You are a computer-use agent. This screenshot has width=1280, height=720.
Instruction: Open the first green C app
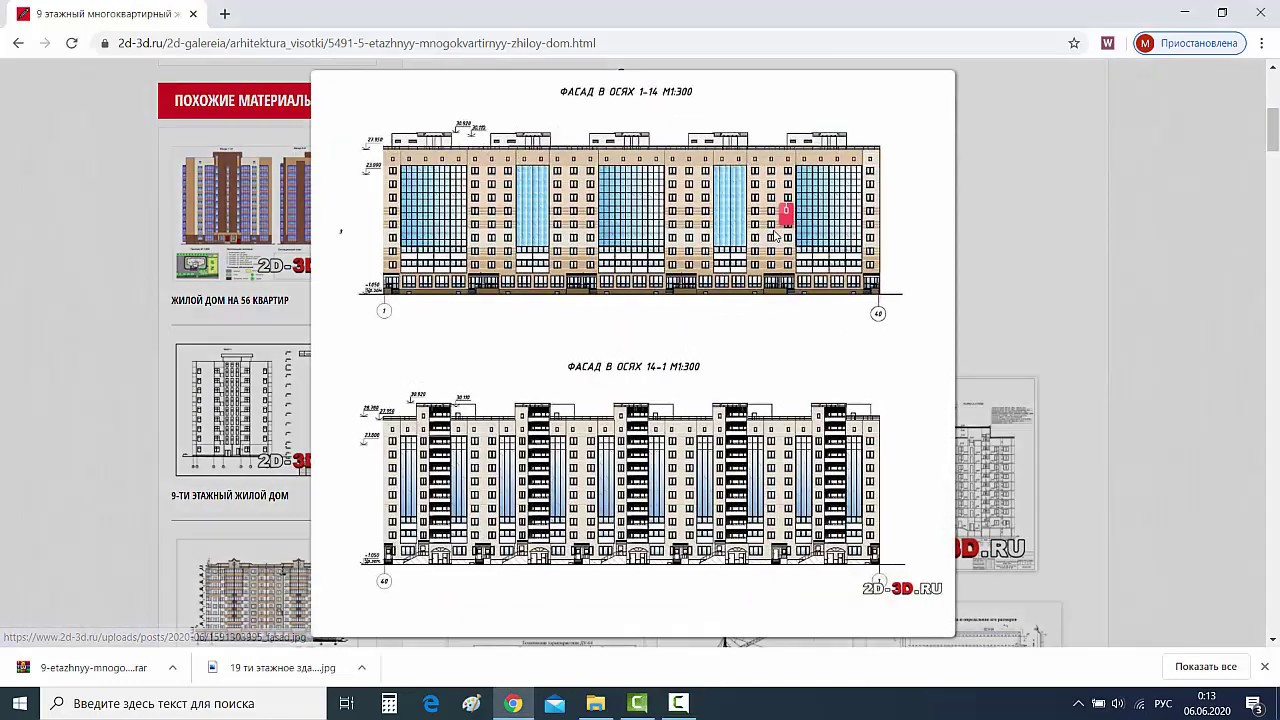pos(637,703)
